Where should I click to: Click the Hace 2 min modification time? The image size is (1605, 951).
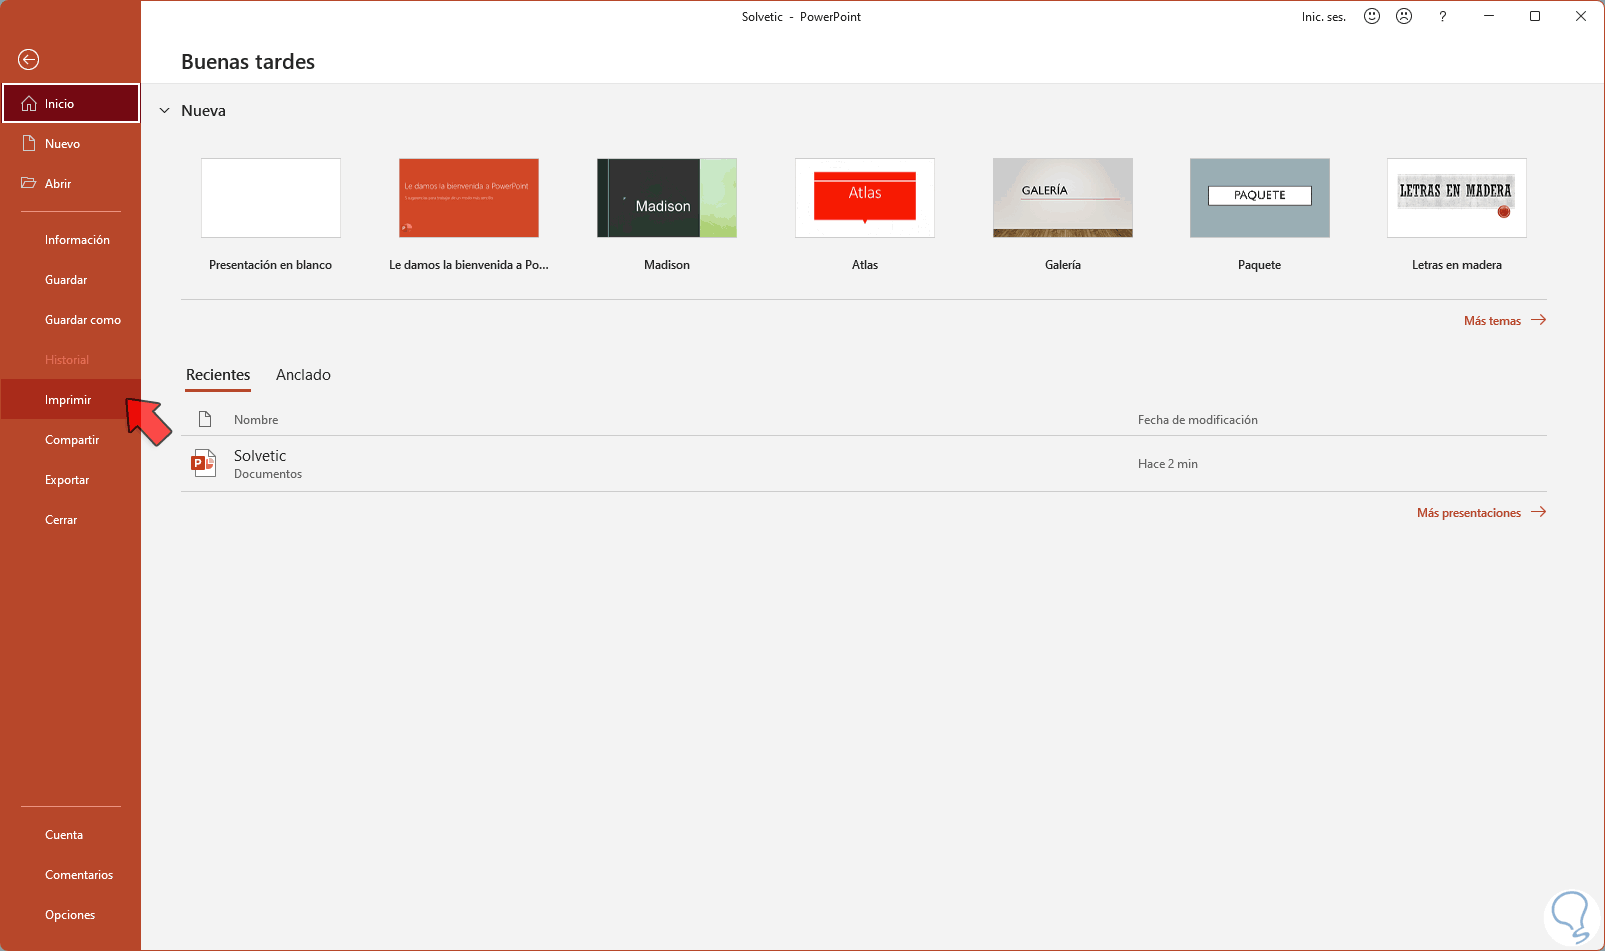[x=1168, y=464]
